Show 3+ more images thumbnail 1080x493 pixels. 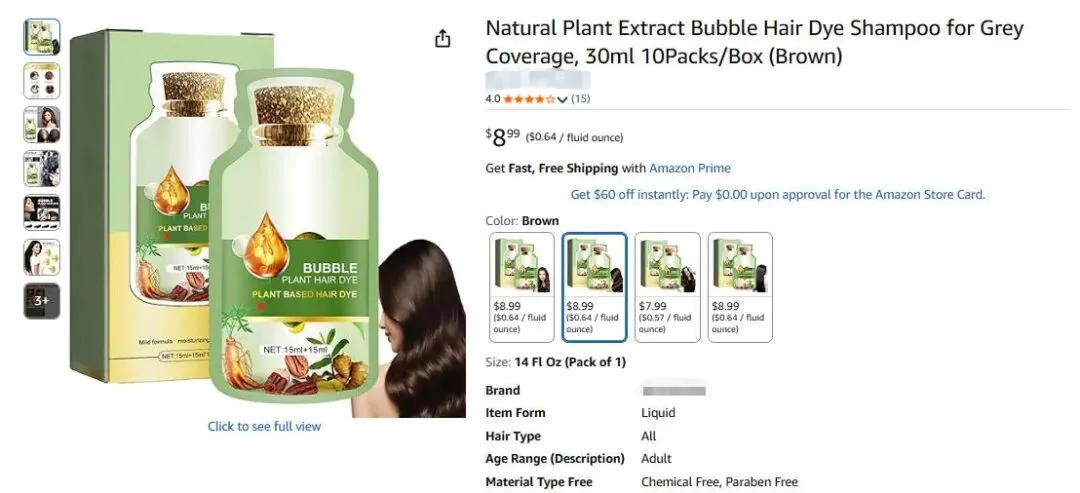(x=42, y=301)
